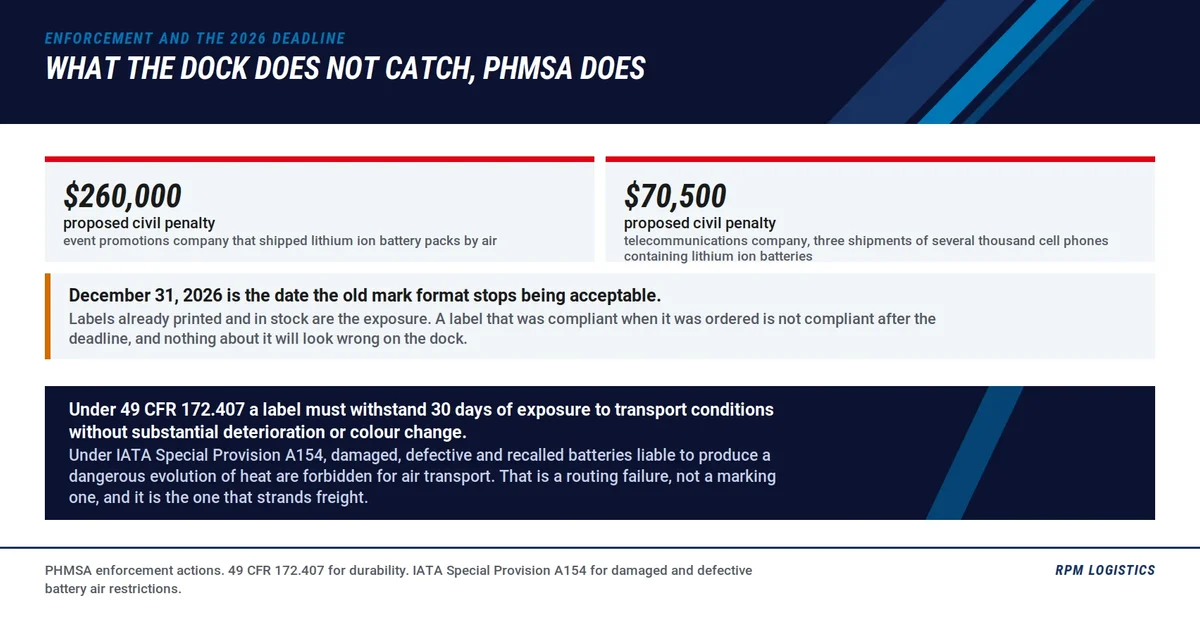The height and width of the screenshot is (627, 1200).
Task: Click the red bar above $70,500 card
Action: click(x=880, y=159)
